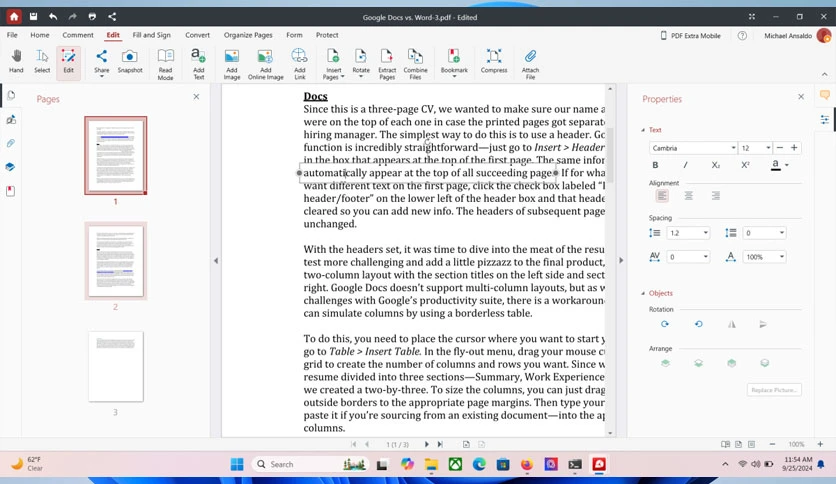Switch to Read Mode
836x484 pixels.
tap(165, 64)
